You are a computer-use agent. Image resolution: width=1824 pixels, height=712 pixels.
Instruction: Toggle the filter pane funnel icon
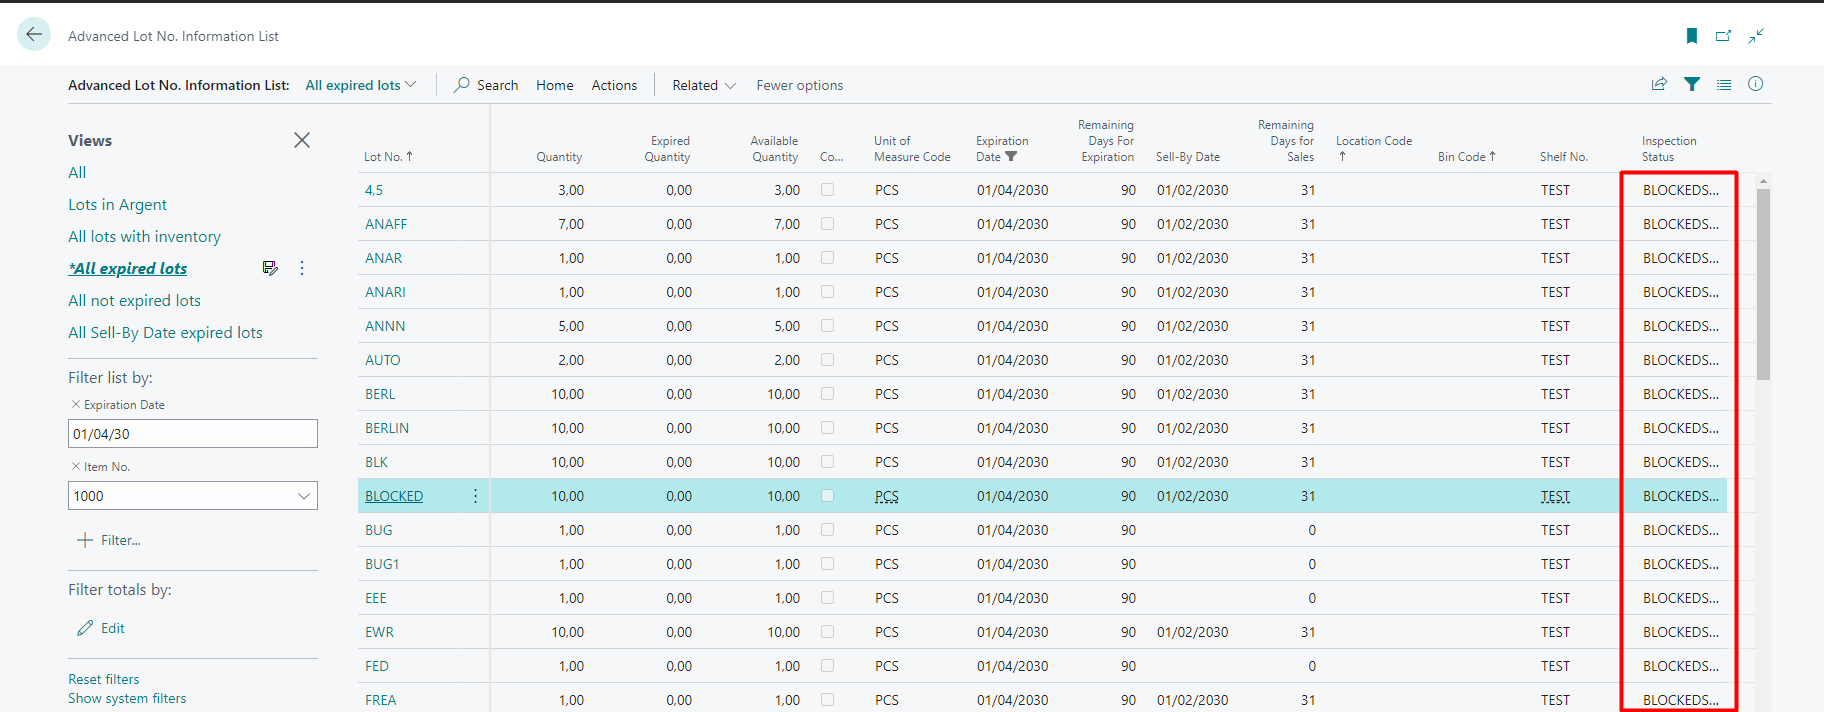pos(1692,84)
